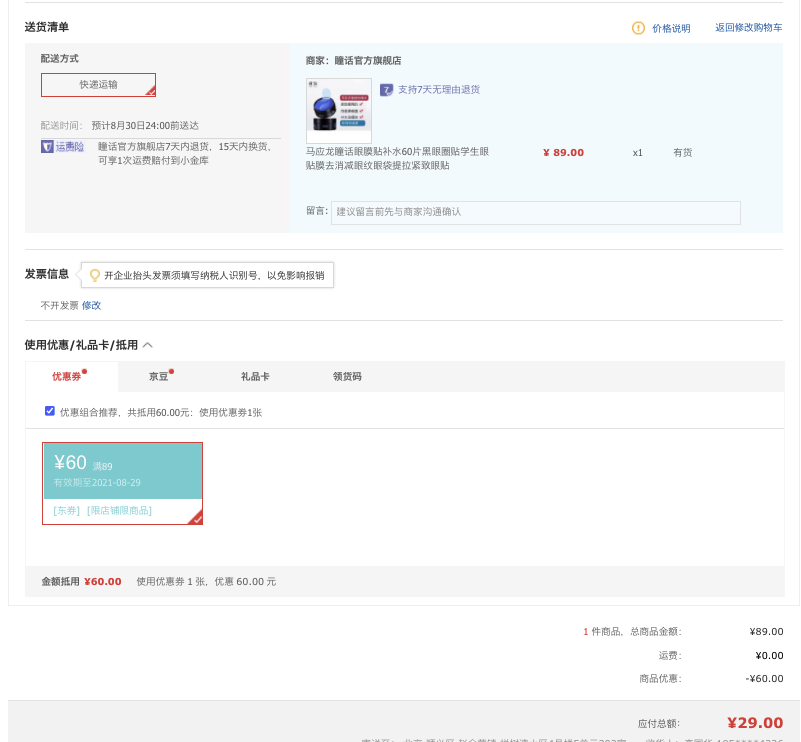Screen dimensions: 801x742
Task: Click delivery time 预计8月30日24:00前送达
Action: (145, 126)
